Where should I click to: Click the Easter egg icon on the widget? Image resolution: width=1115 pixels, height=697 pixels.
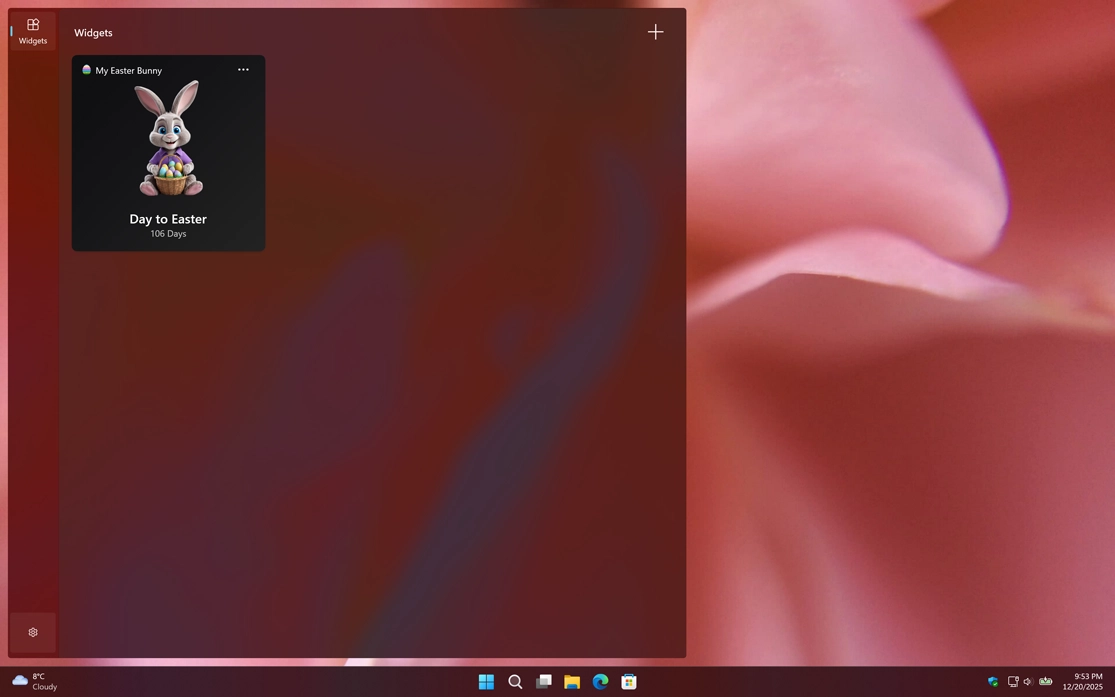pyautogui.click(x=87, y=70)
